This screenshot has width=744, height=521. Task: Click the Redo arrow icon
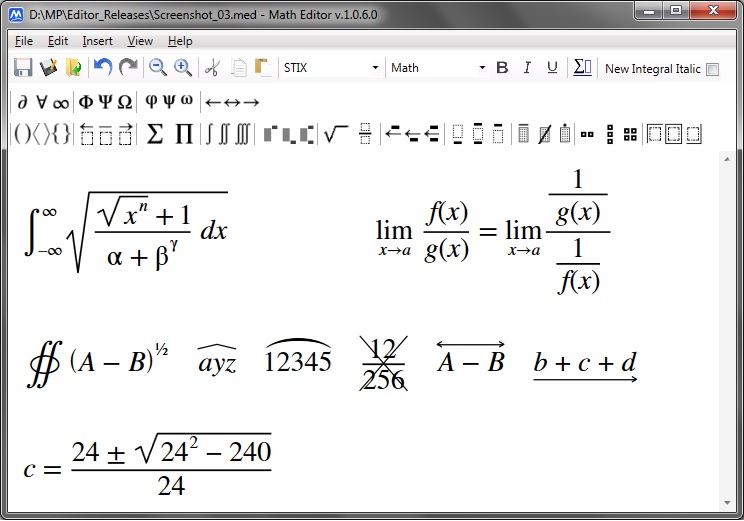(x=128, y=68)
